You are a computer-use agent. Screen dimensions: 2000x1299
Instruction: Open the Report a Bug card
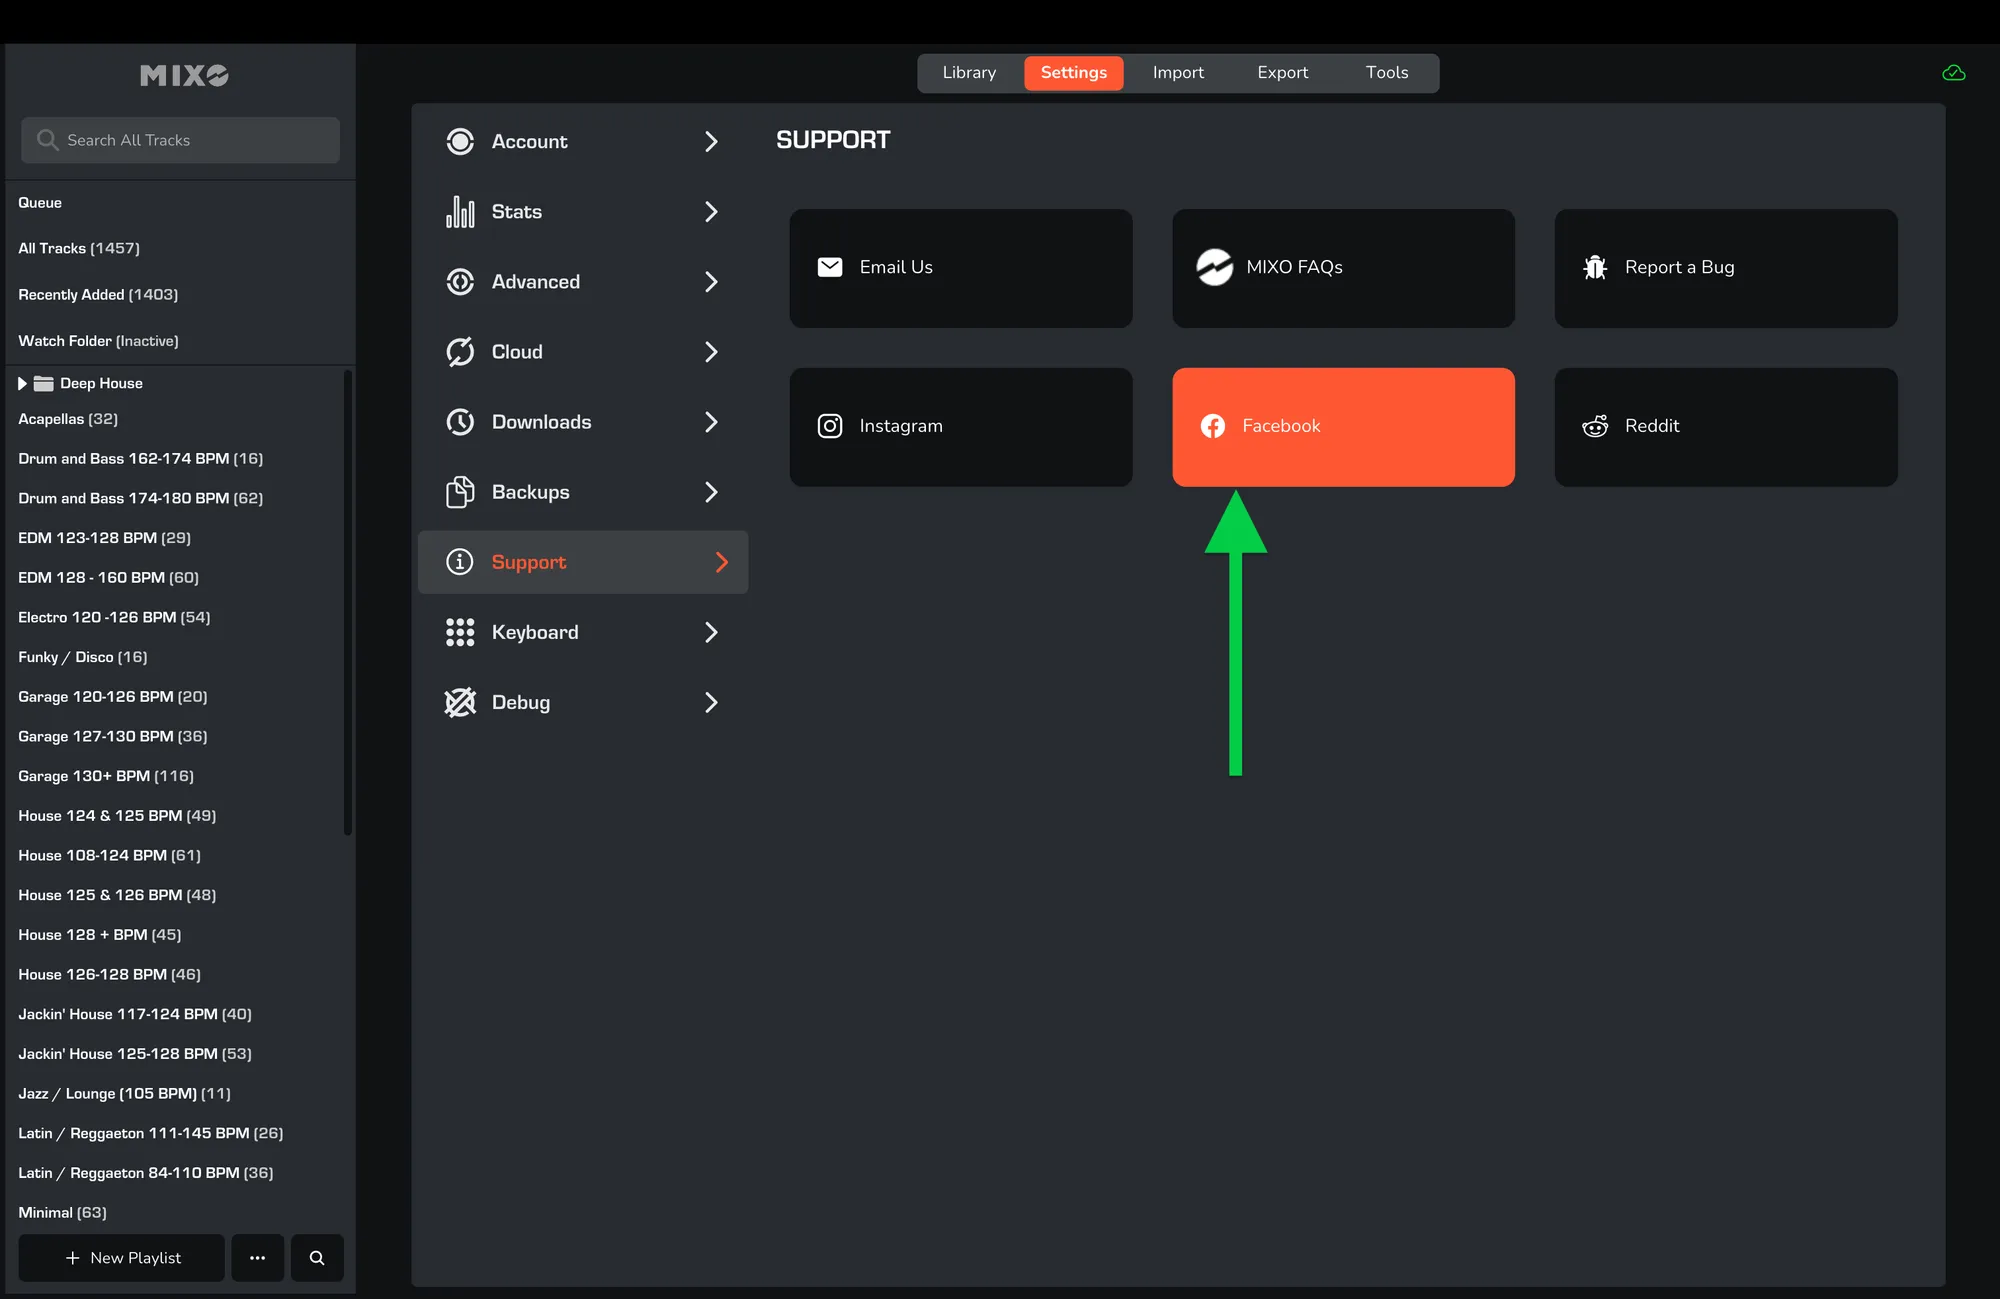1725,268
